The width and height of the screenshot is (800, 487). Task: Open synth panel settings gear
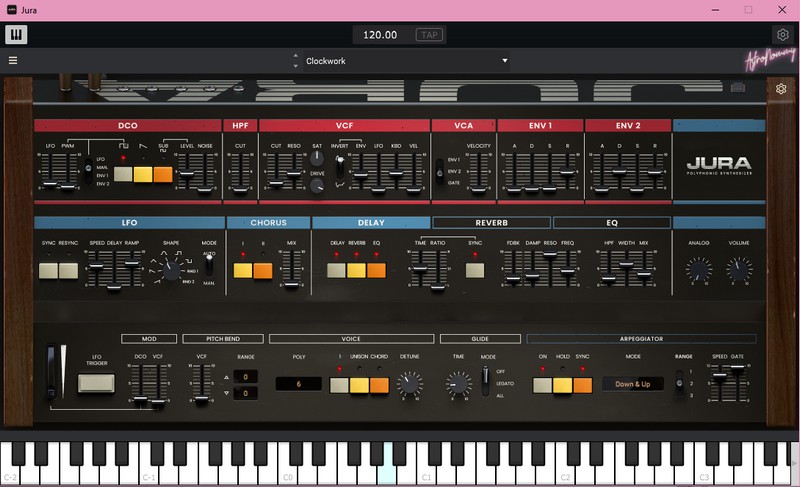click(781, 89)
